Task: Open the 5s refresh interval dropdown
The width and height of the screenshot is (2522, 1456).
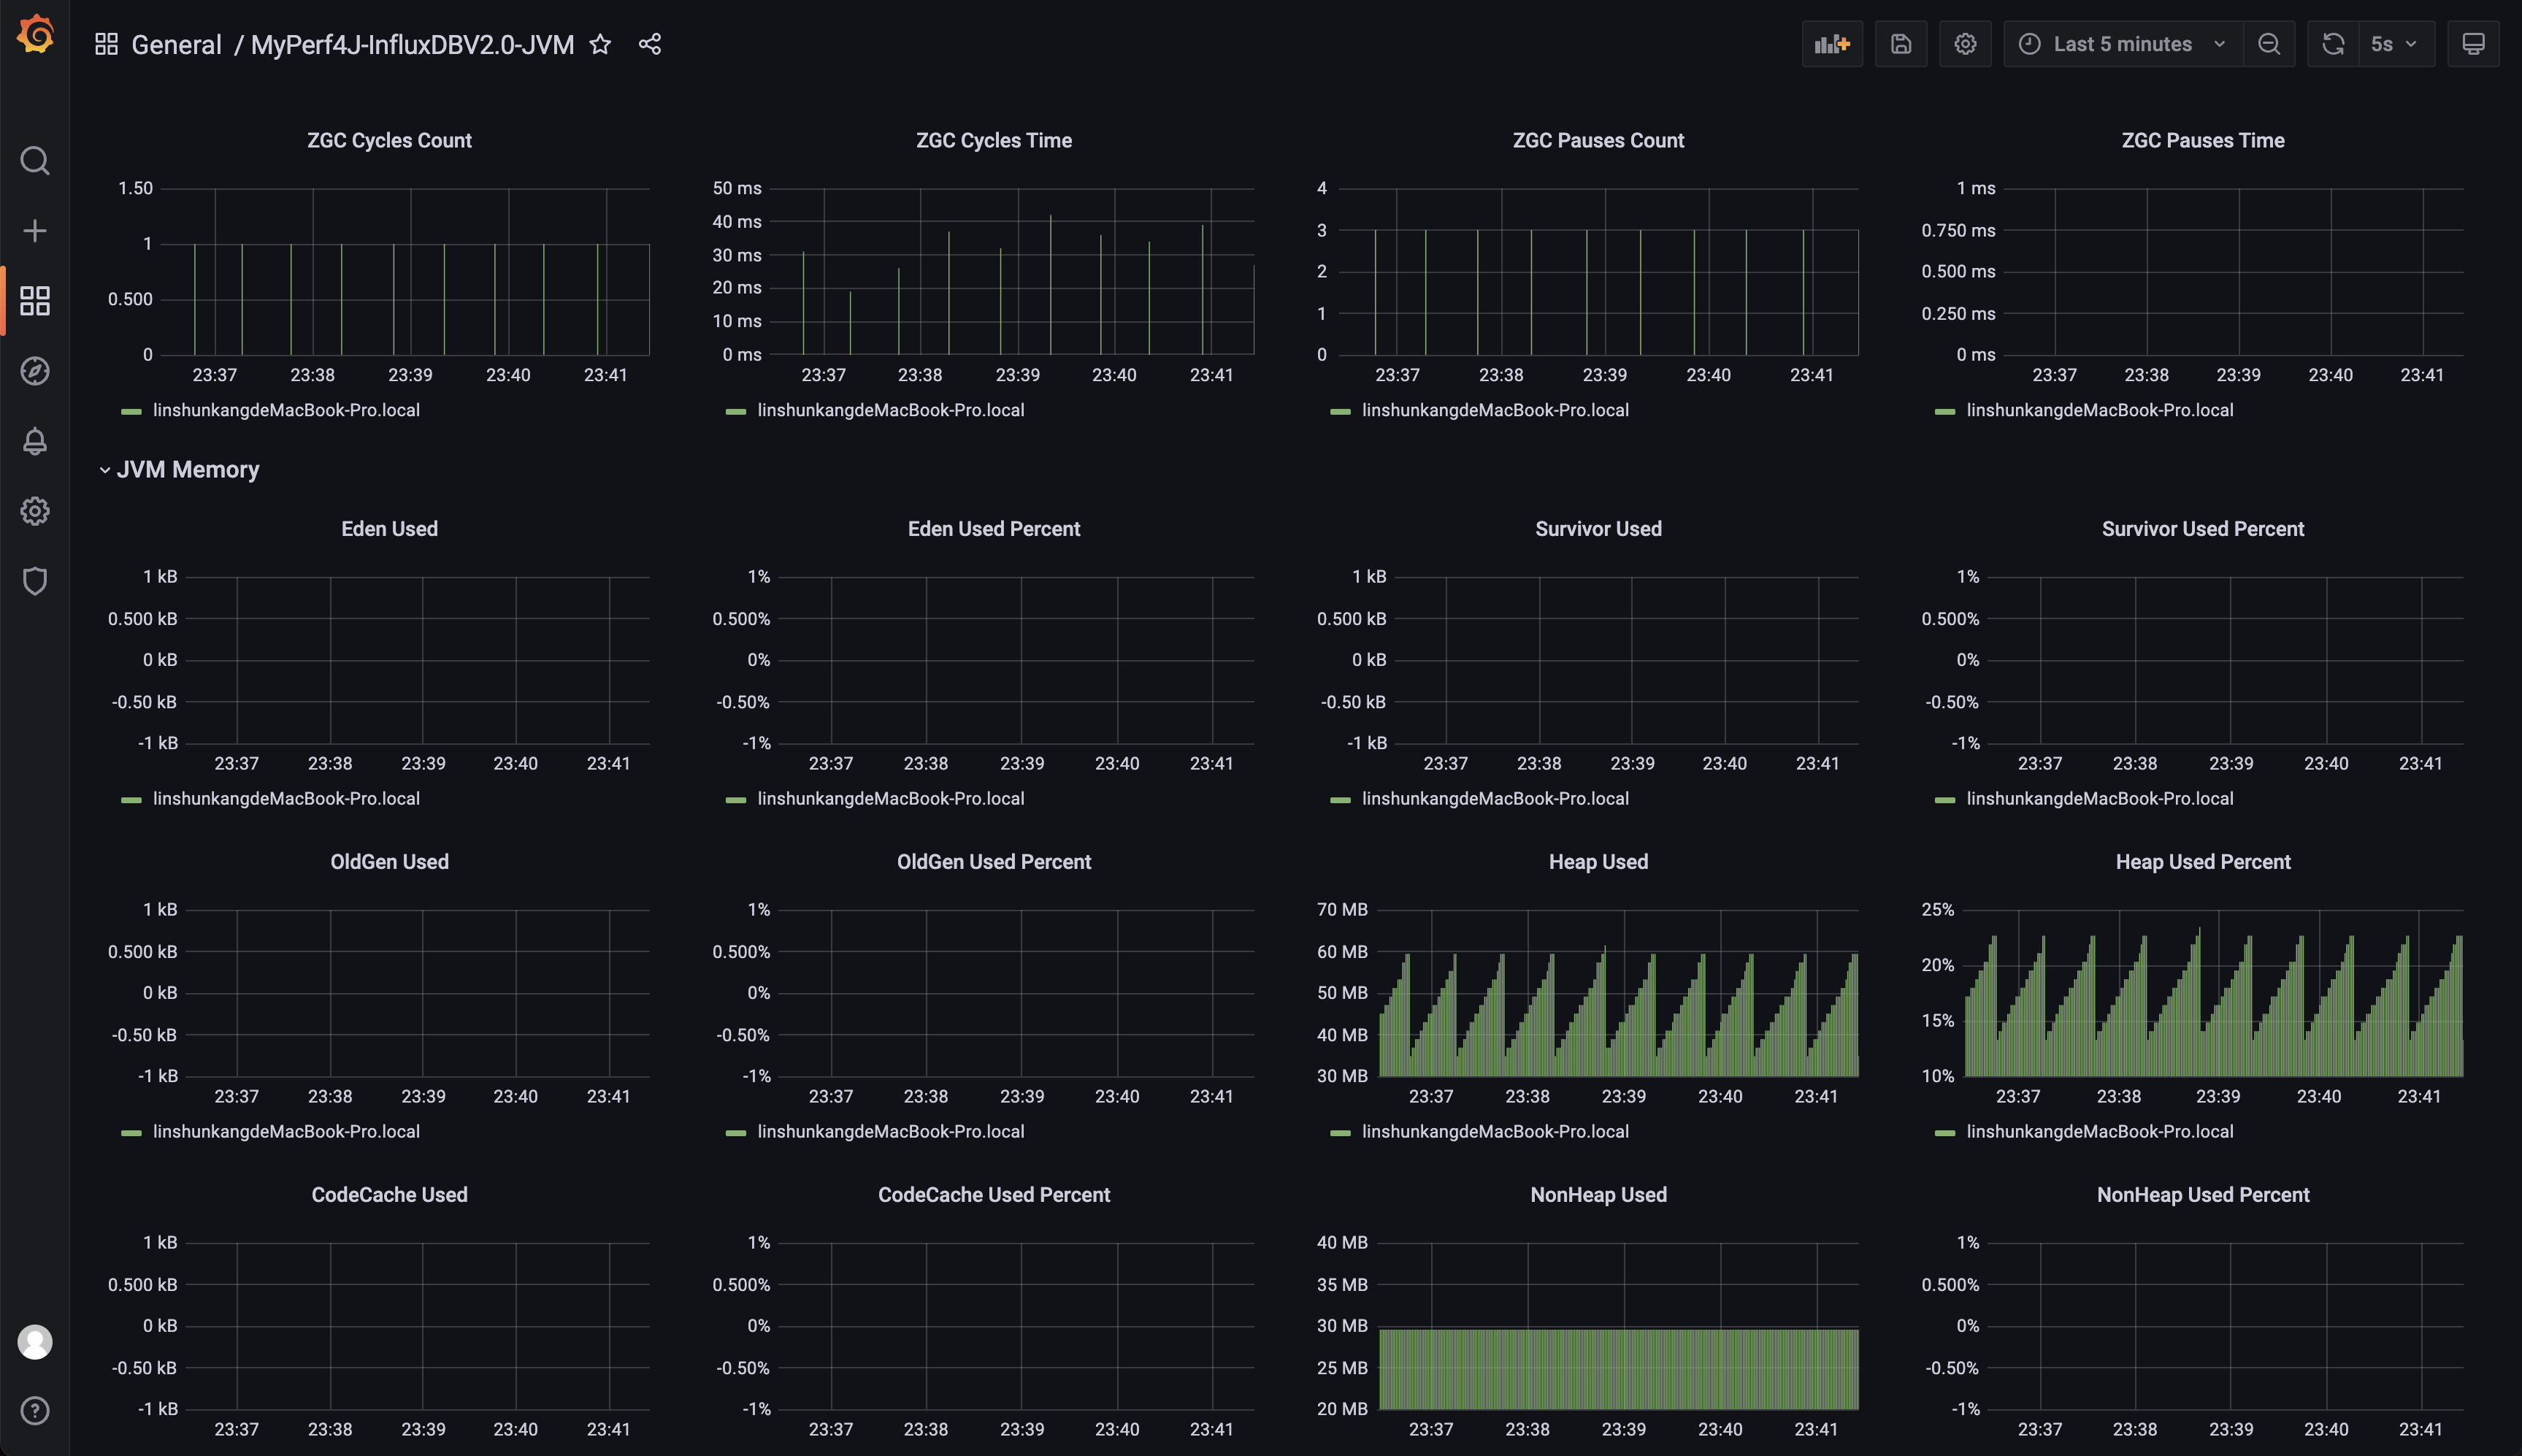Action: point(2394,44)
